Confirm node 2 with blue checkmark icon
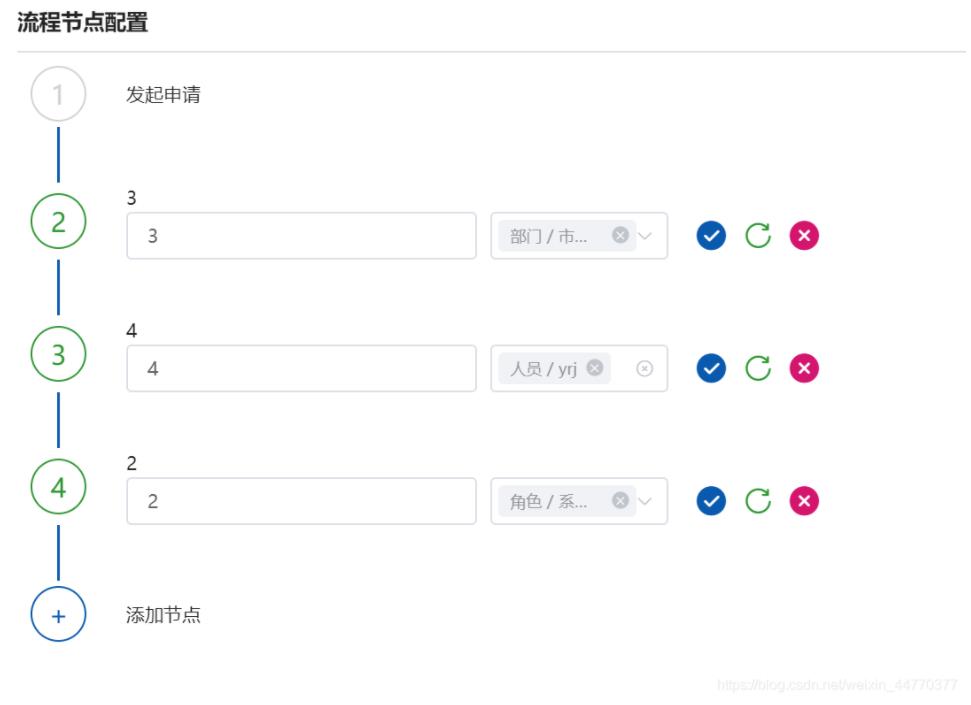971x705 pixels. 711,235
